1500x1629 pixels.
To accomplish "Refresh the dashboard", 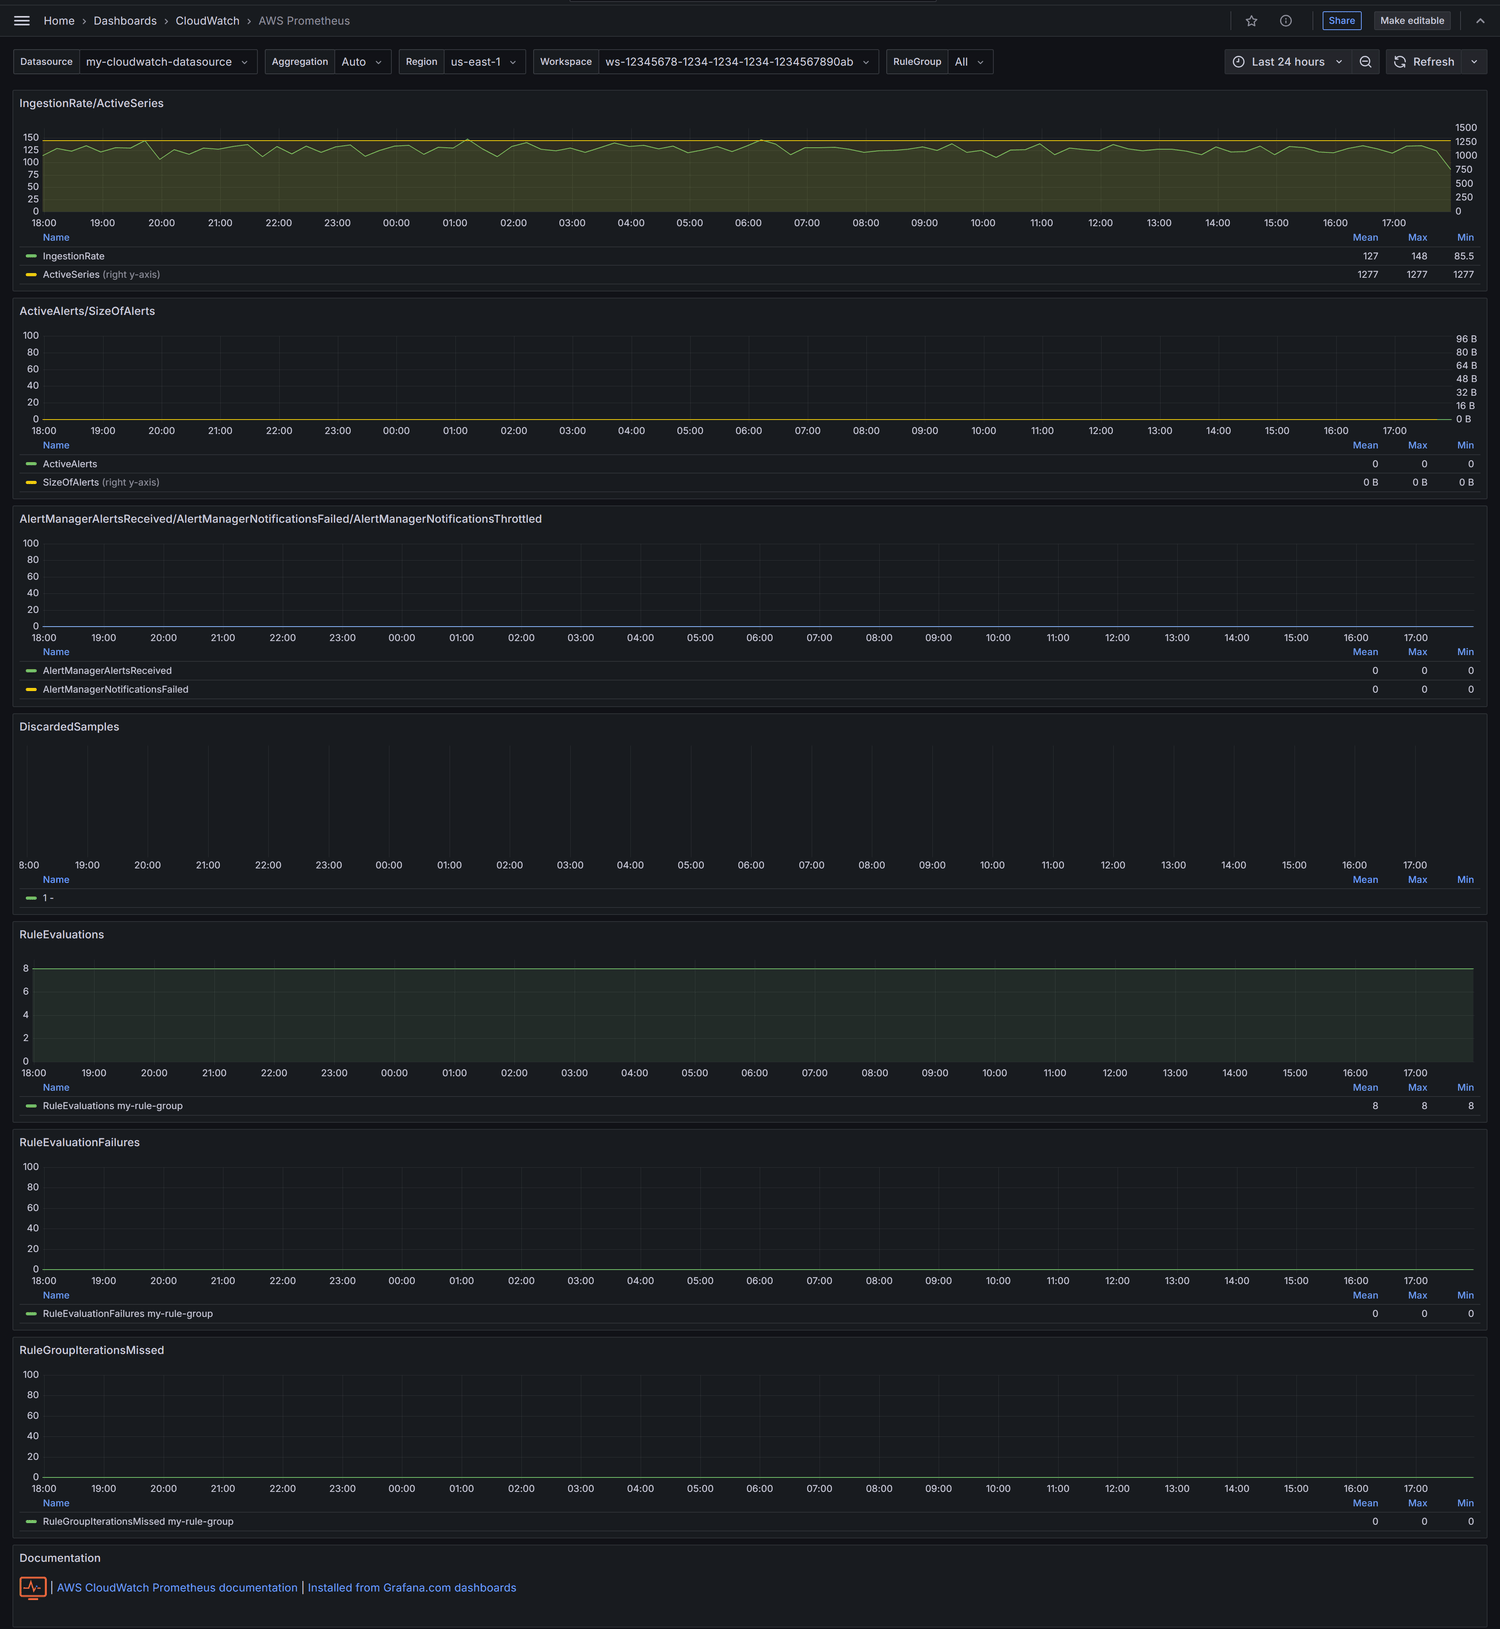I will coord(1425,62).
